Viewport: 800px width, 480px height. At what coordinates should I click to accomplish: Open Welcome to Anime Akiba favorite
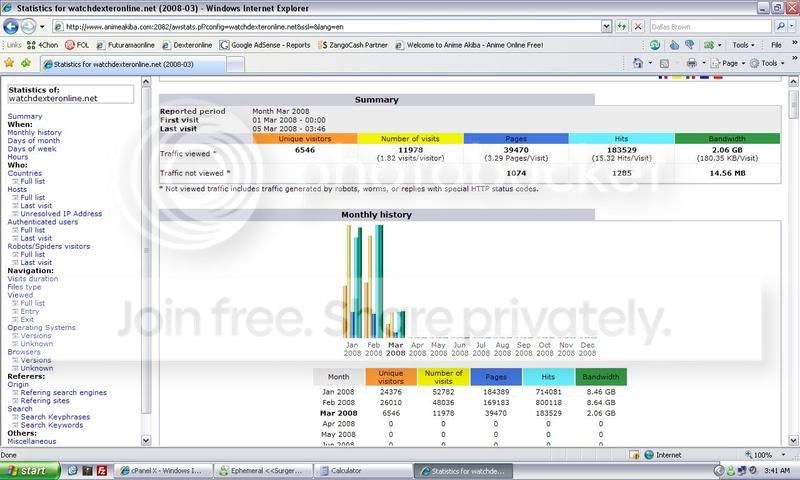pos(469,45)
